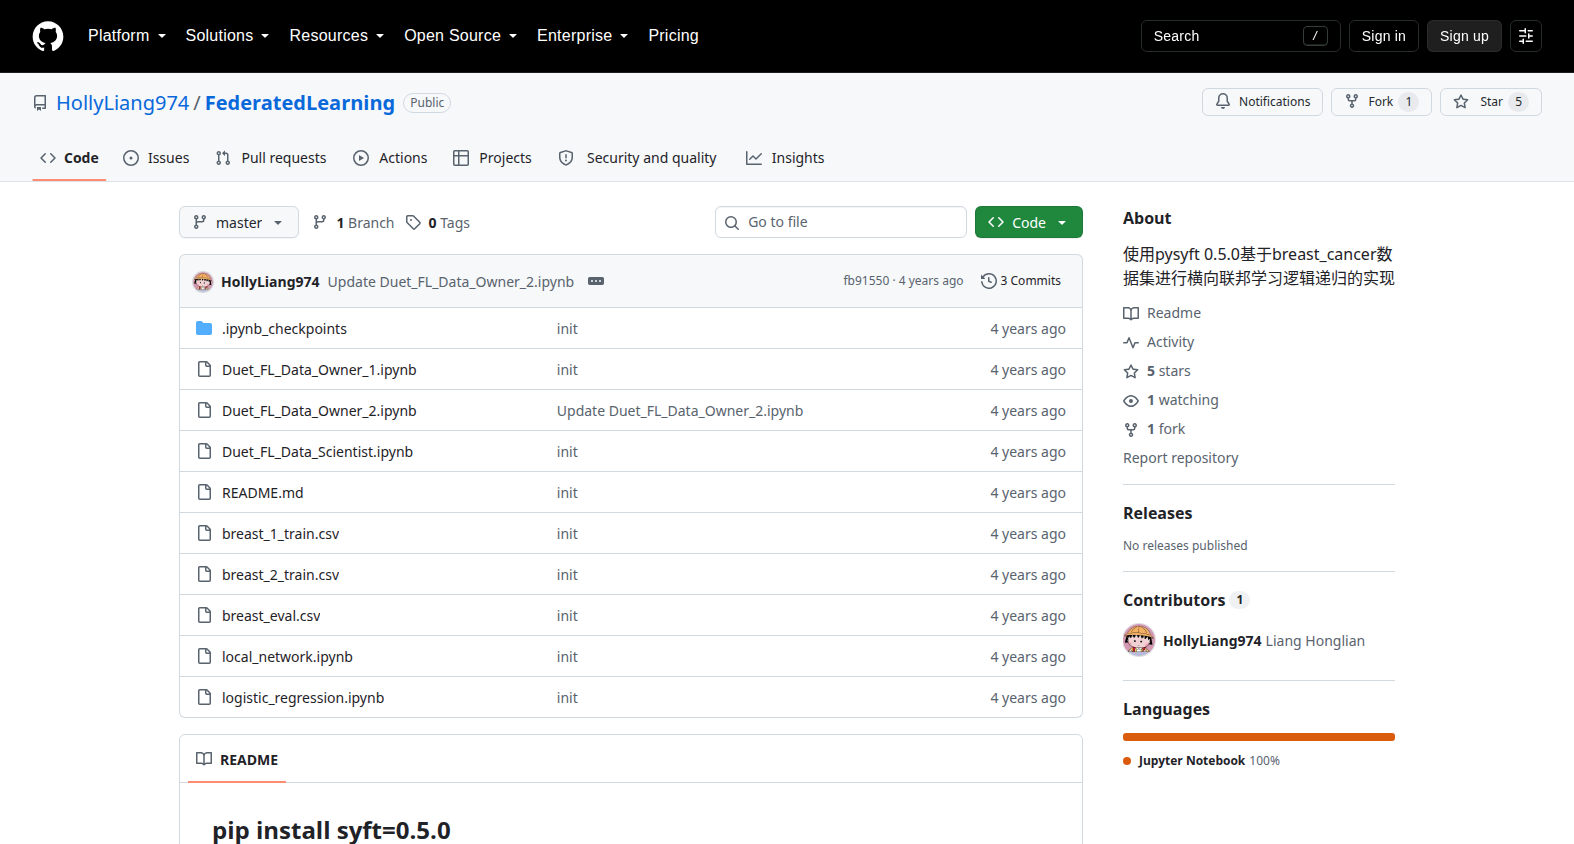Click Report repository link
Screen dimensions: 1574x844
click(x=1180, y=458)
